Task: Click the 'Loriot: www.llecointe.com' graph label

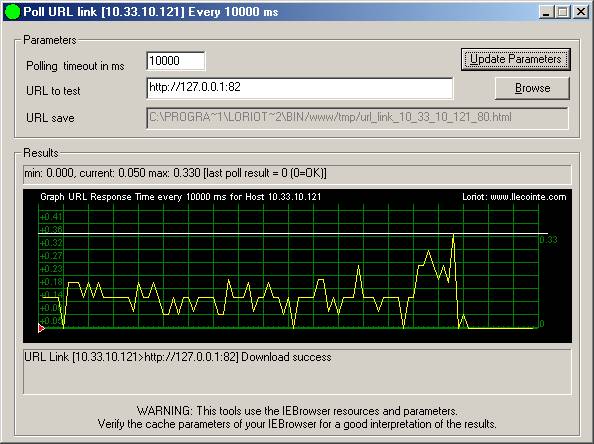Action: pyautogui.click(x=514, y=197)
